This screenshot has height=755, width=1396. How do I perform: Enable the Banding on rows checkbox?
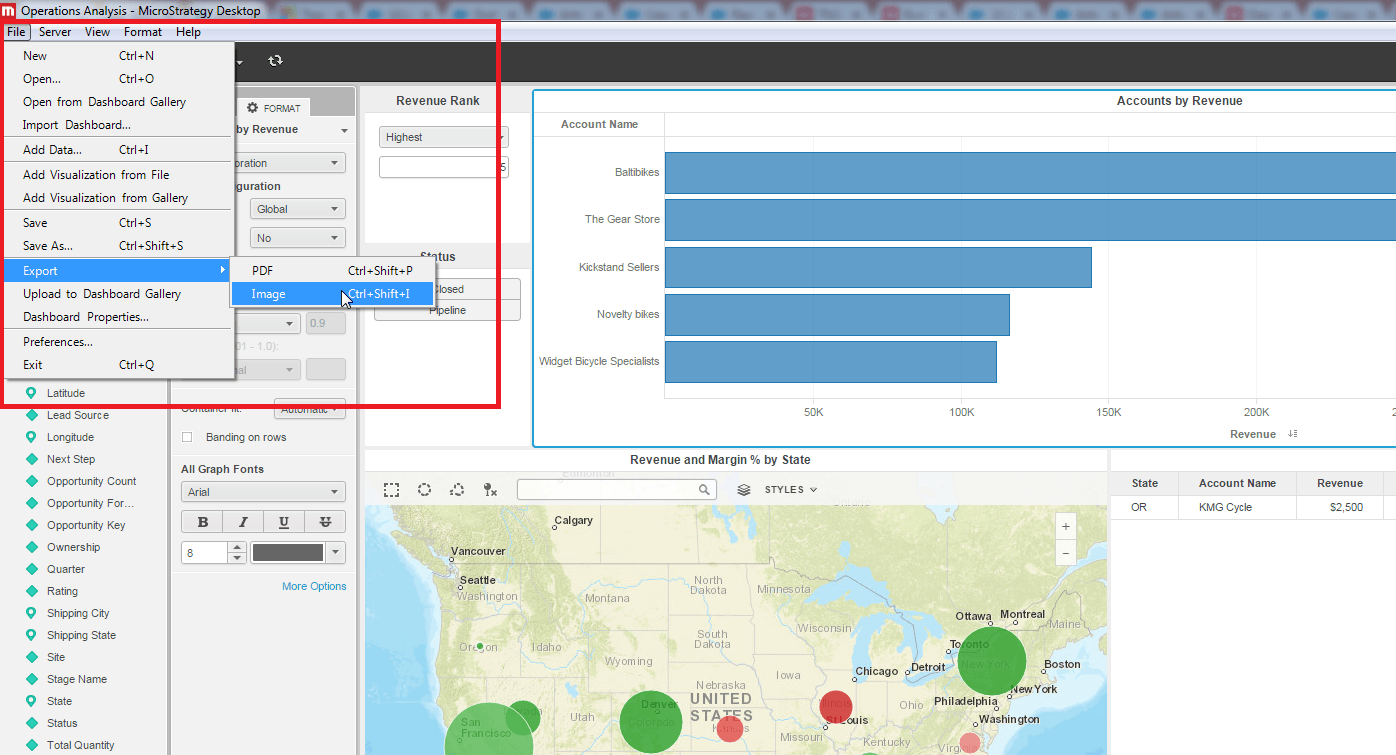coord(187,438)
